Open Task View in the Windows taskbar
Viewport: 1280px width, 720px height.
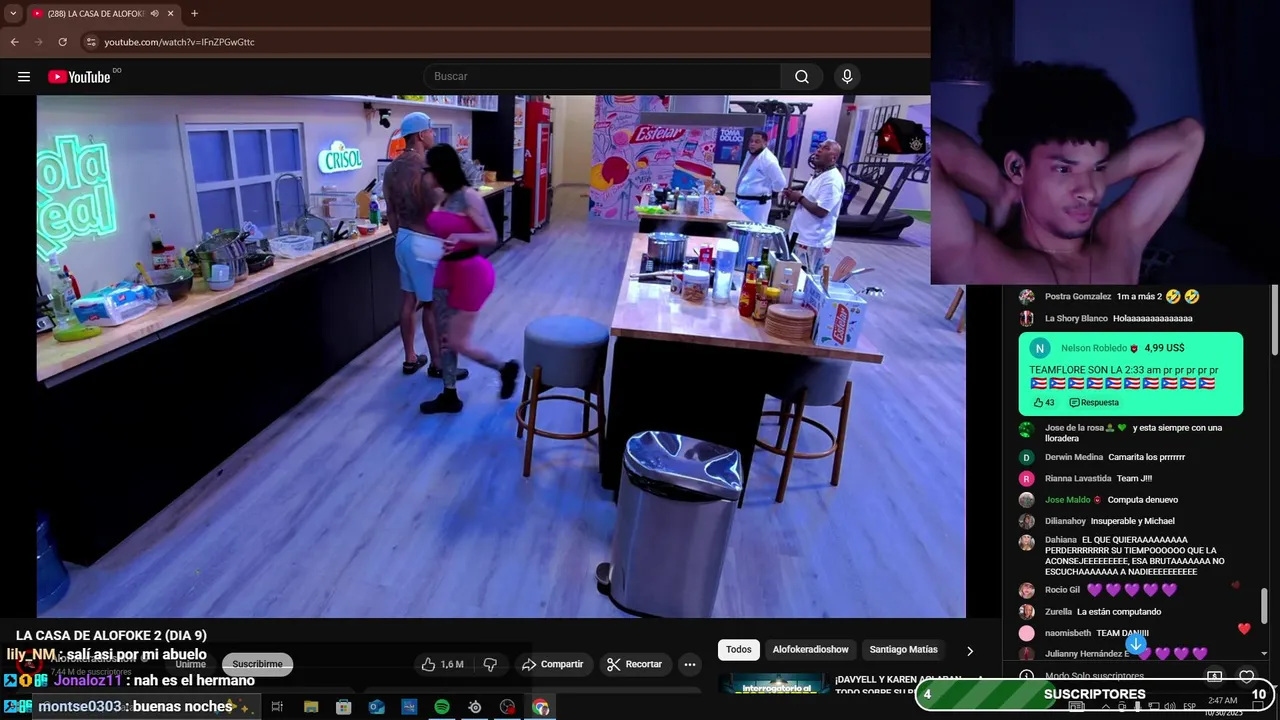[277, 707]
